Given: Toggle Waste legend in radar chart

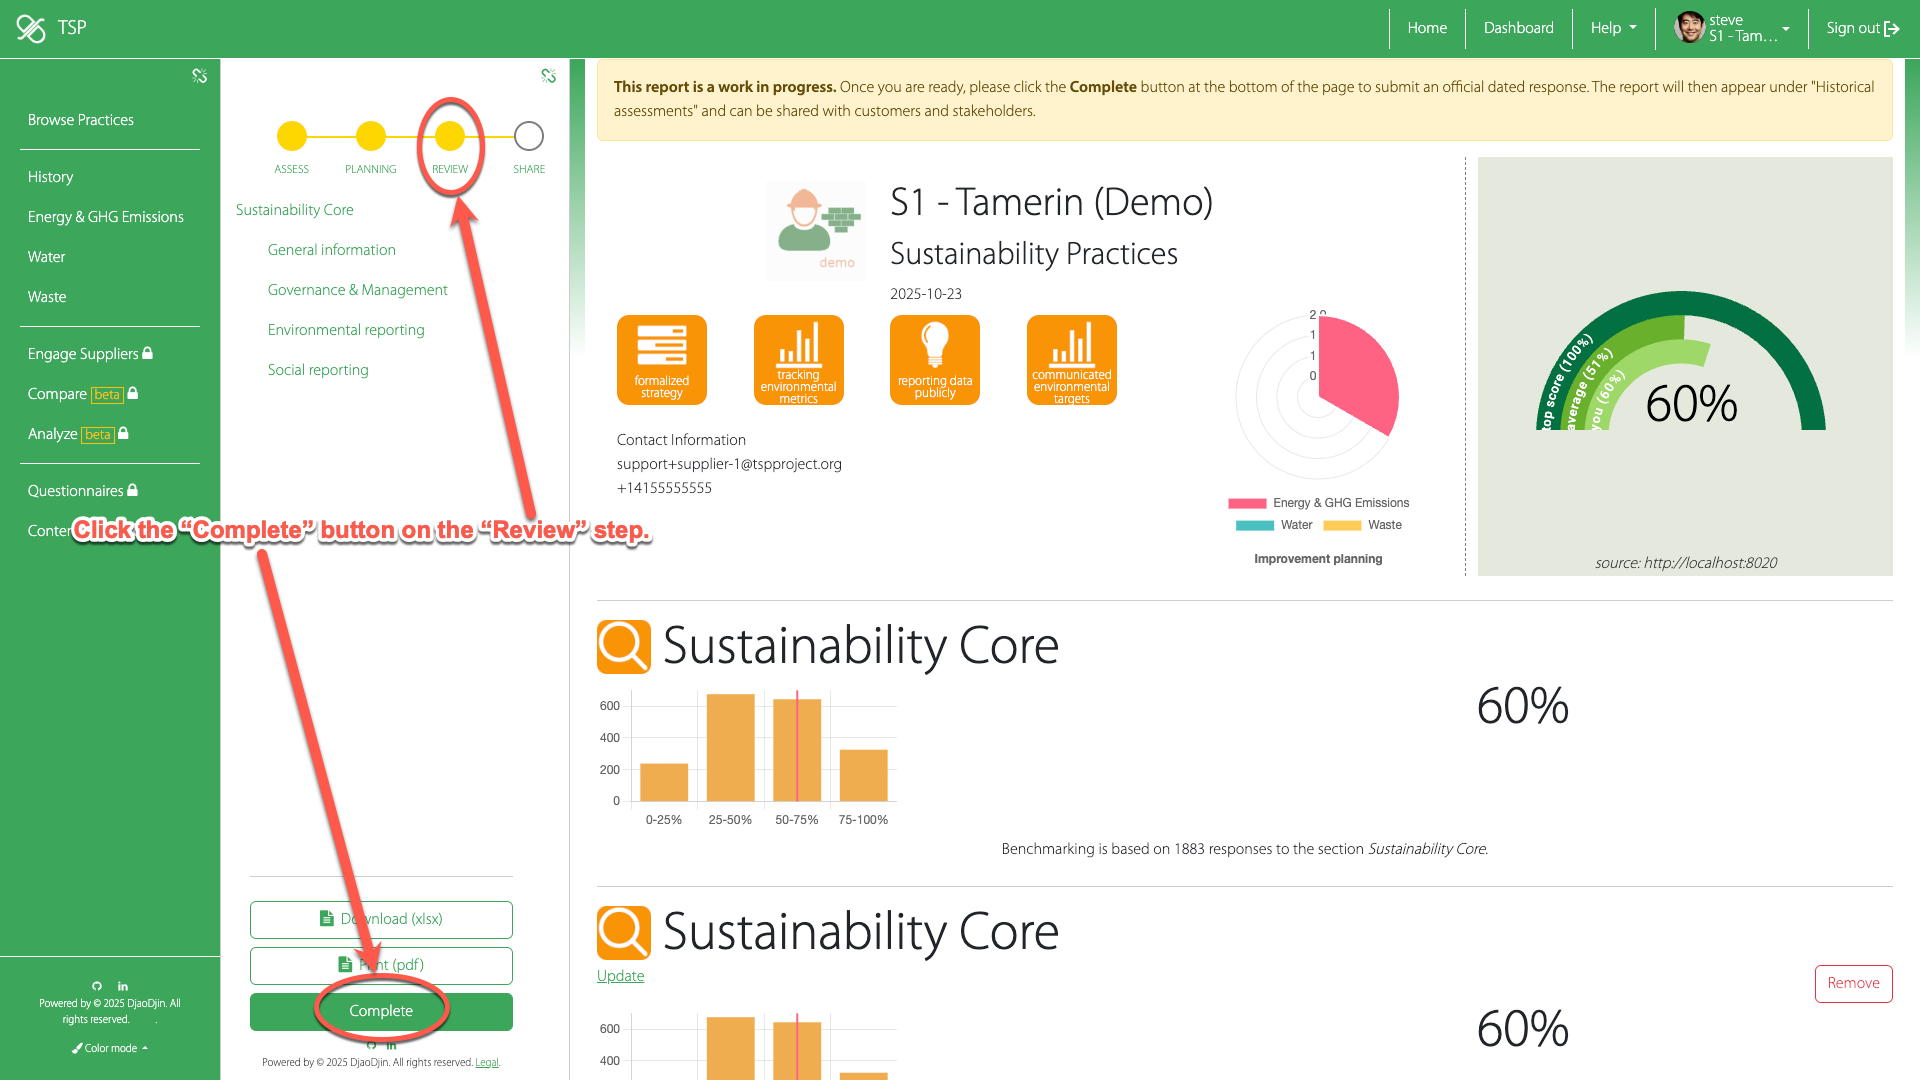Looking at the screenshot, I should [1362, 525].
